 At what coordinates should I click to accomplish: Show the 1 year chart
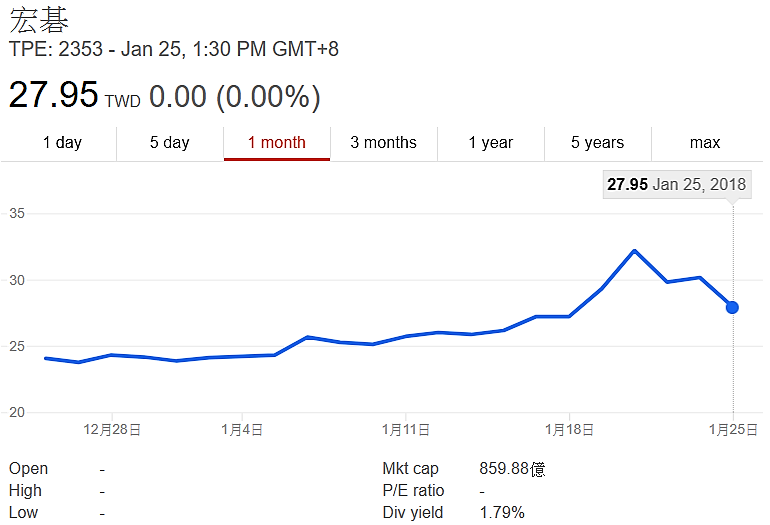(491, 142)
